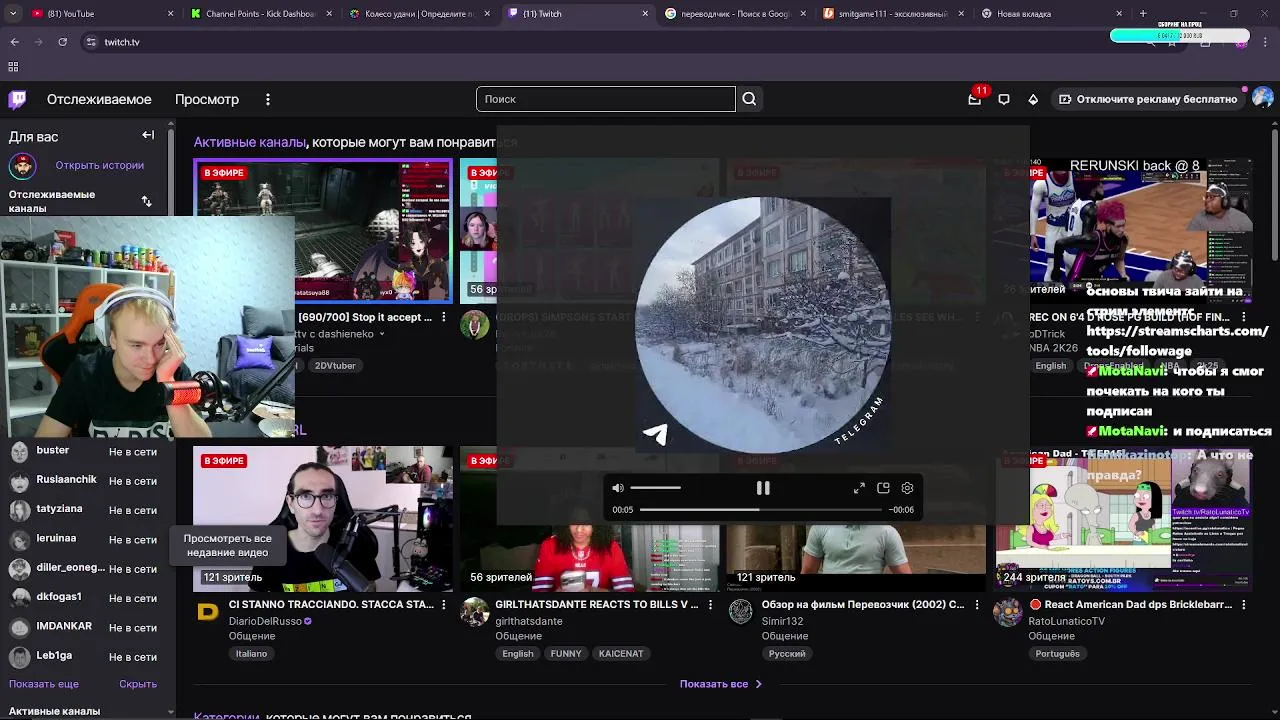Click girlthatsdante channel avatar
Image resolution: width=1280 pixels, height=720 pixels.
pyautogui.click(x=474, y=612)
